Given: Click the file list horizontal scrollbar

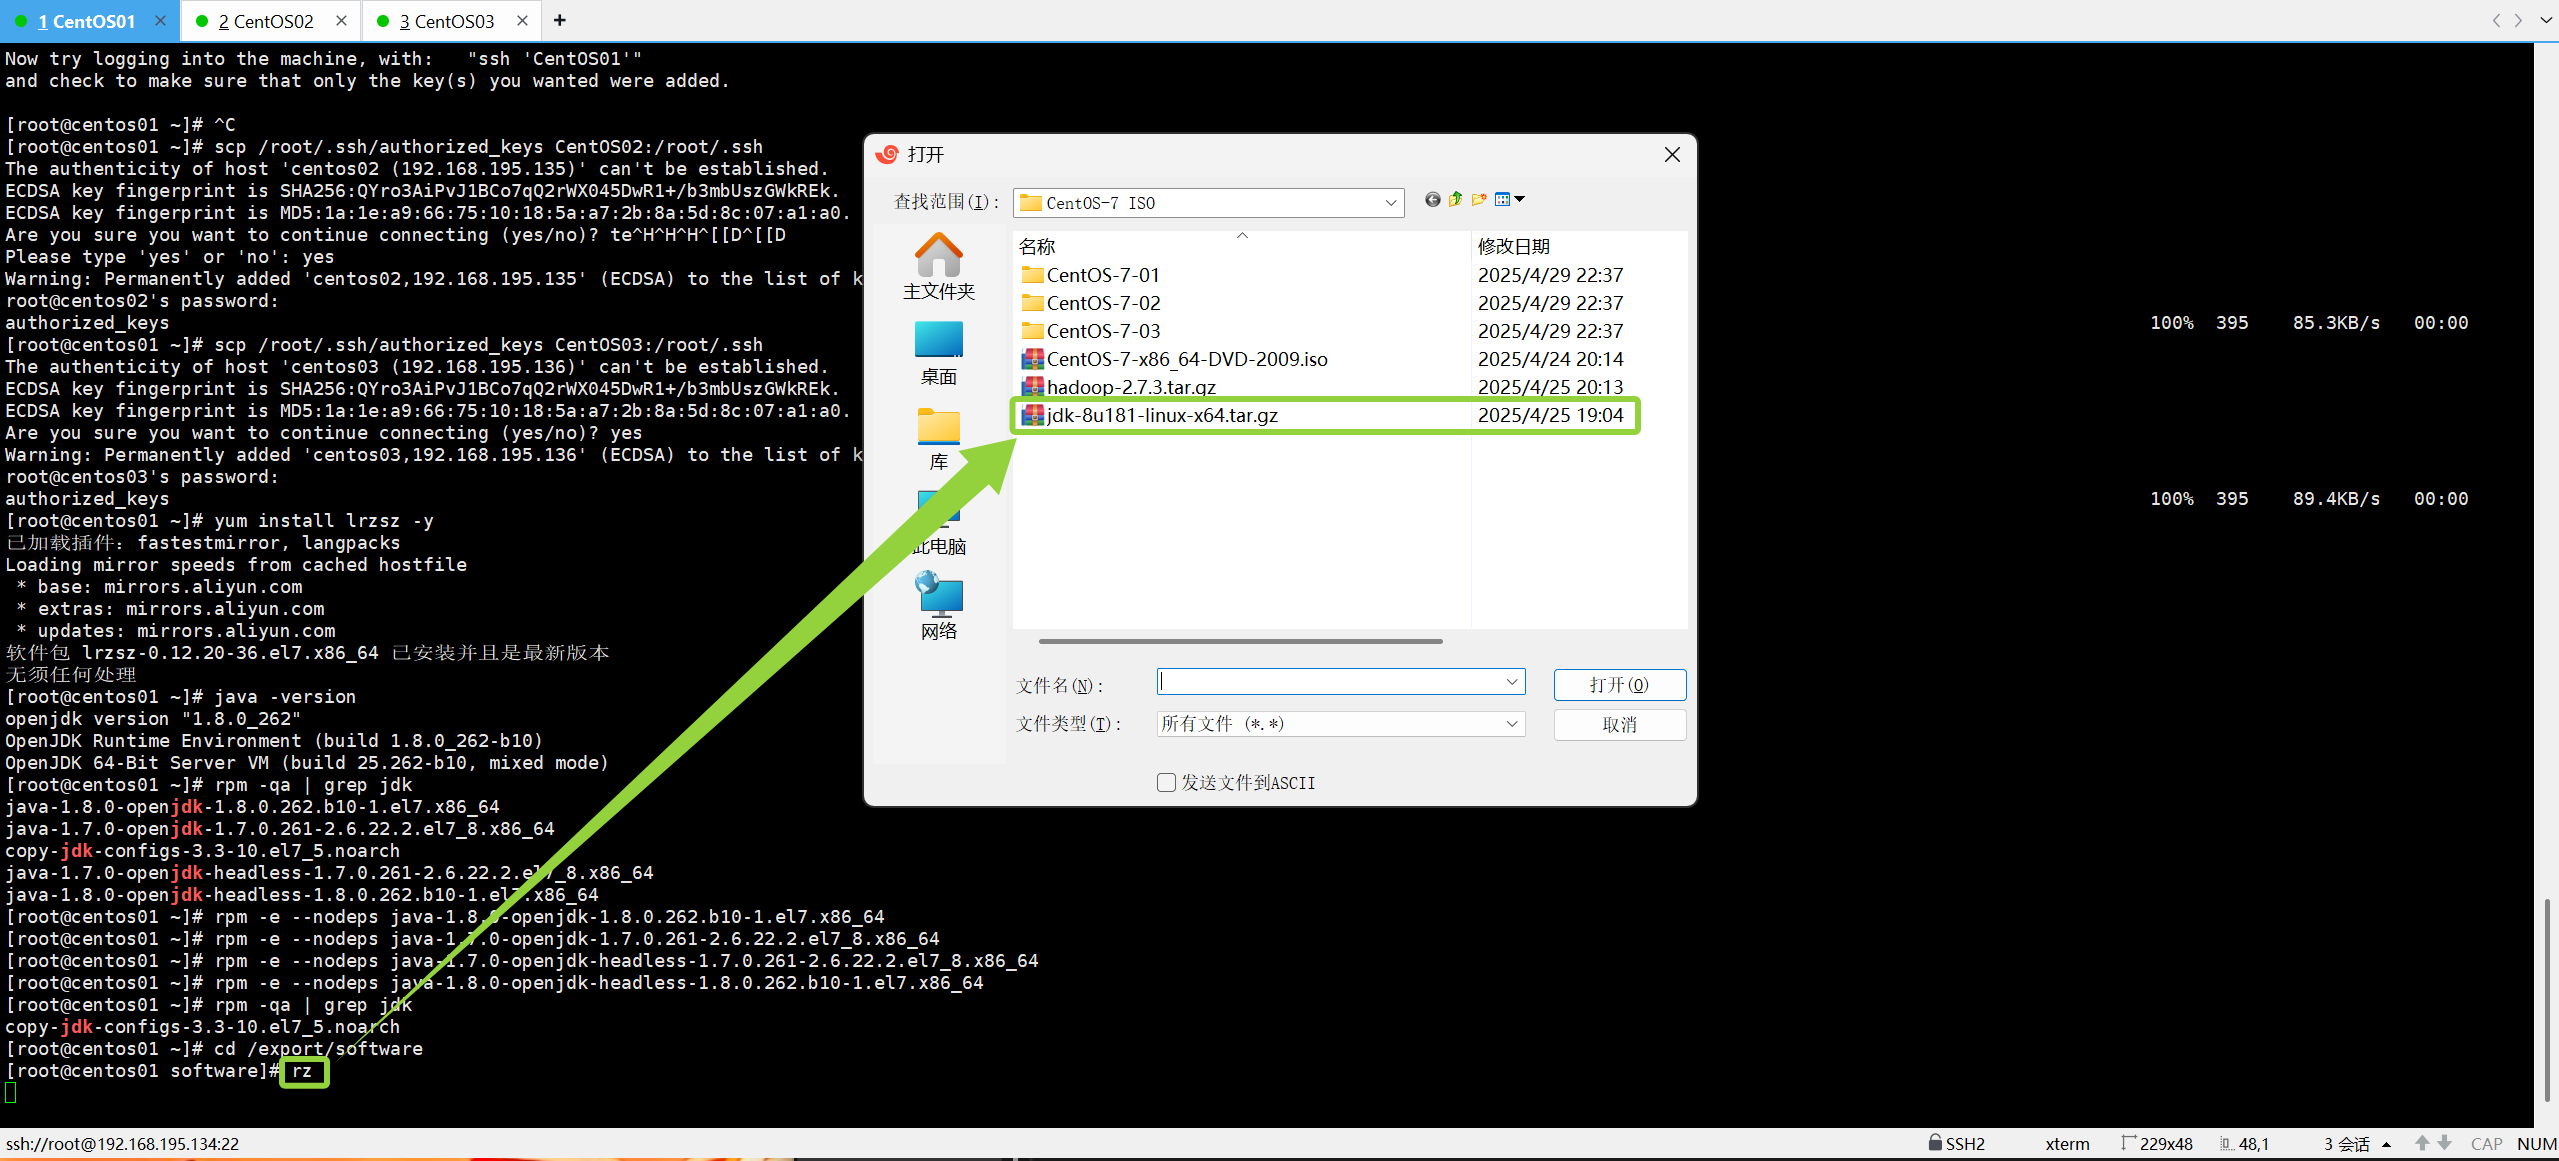Looking at the screenshot, I should click(x=1240, y=641).
